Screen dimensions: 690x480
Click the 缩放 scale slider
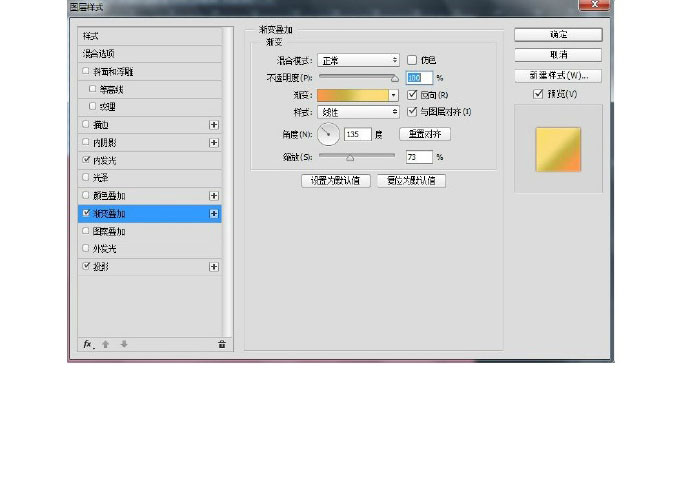point(357,156)
